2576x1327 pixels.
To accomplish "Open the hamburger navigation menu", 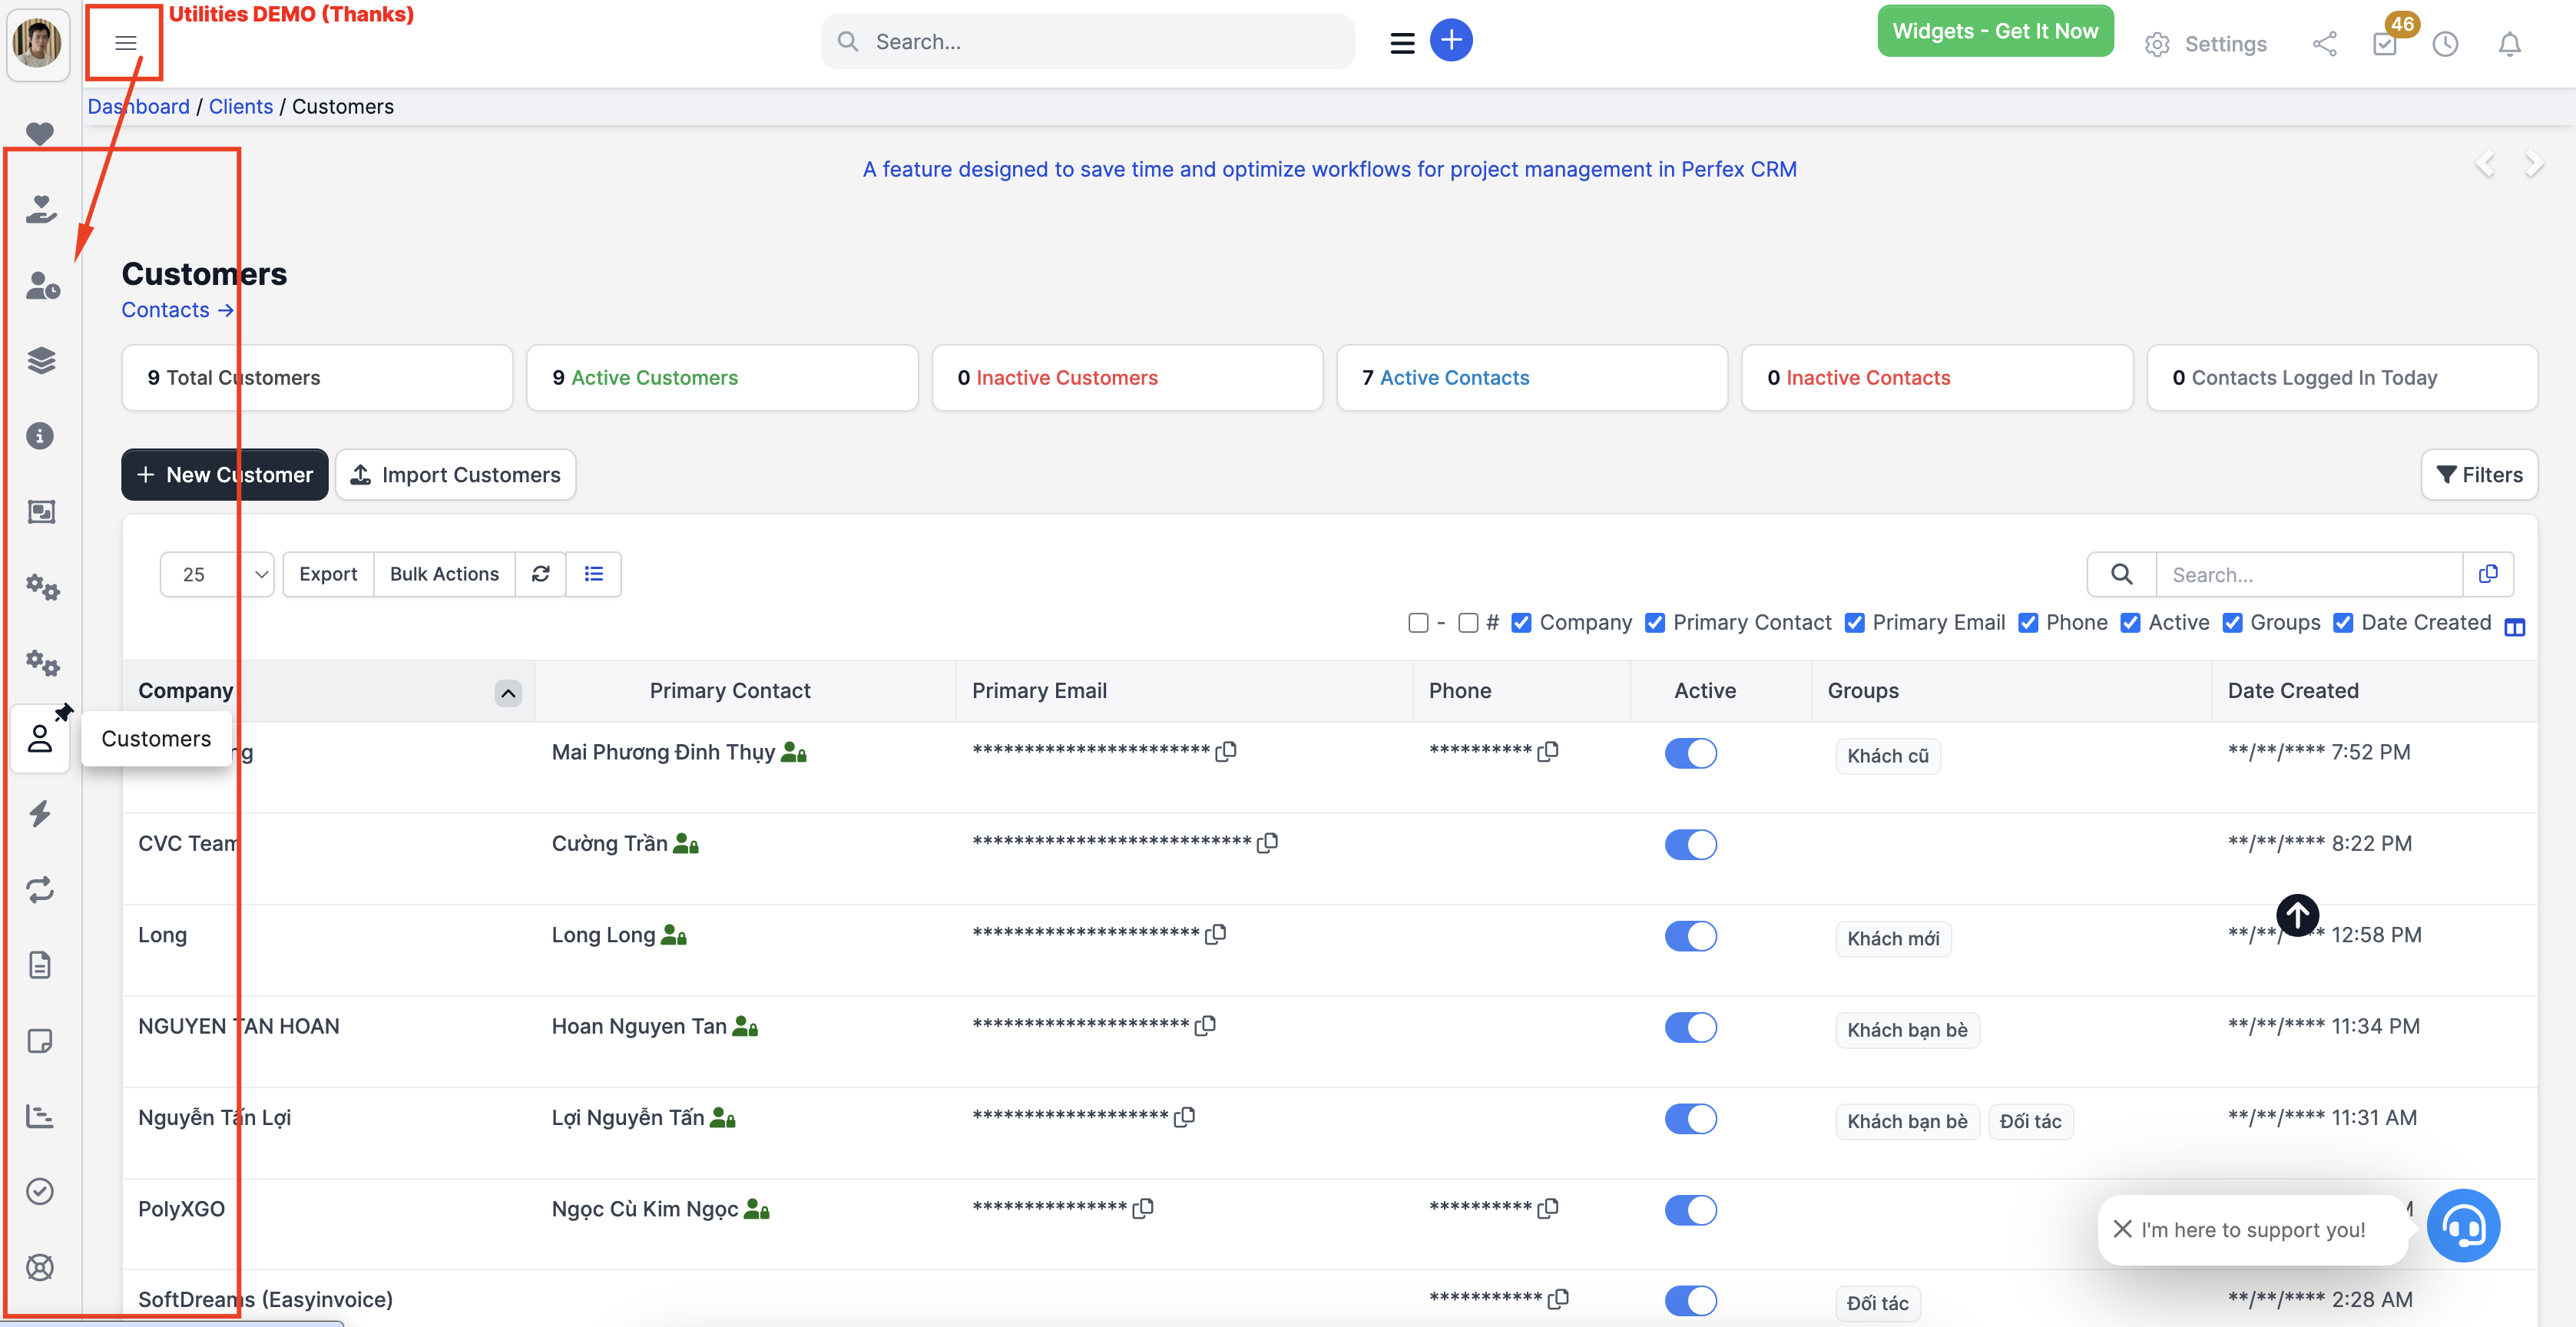I will tap(124, 42).
